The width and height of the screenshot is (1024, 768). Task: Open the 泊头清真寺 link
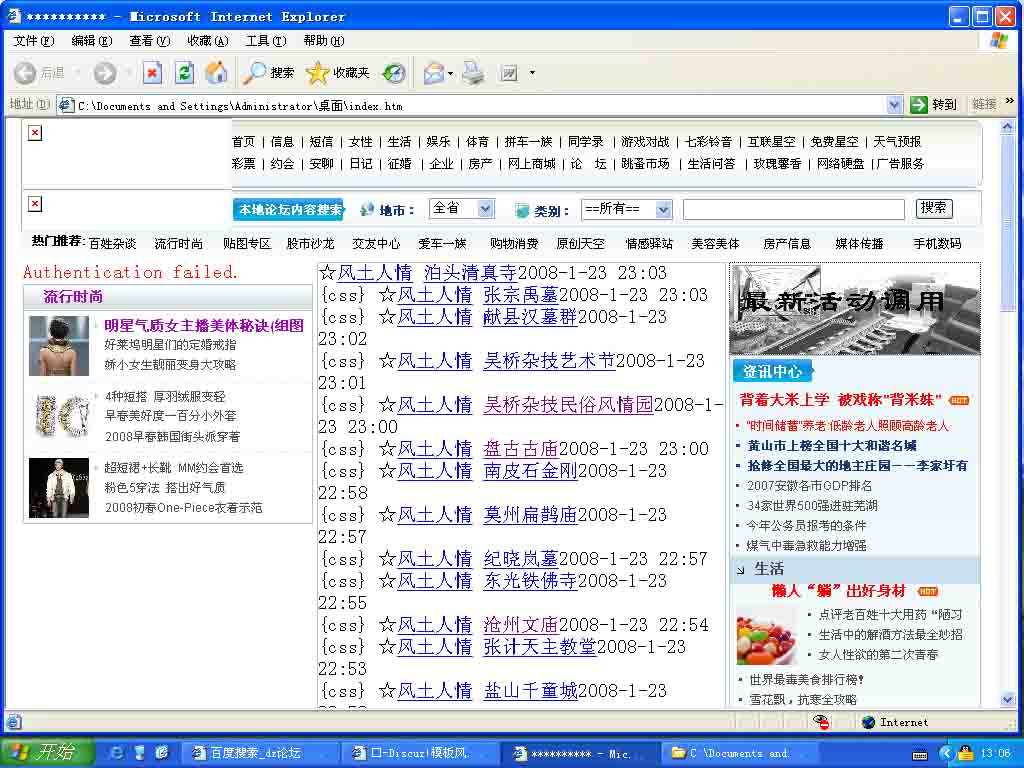pos(470,273)
